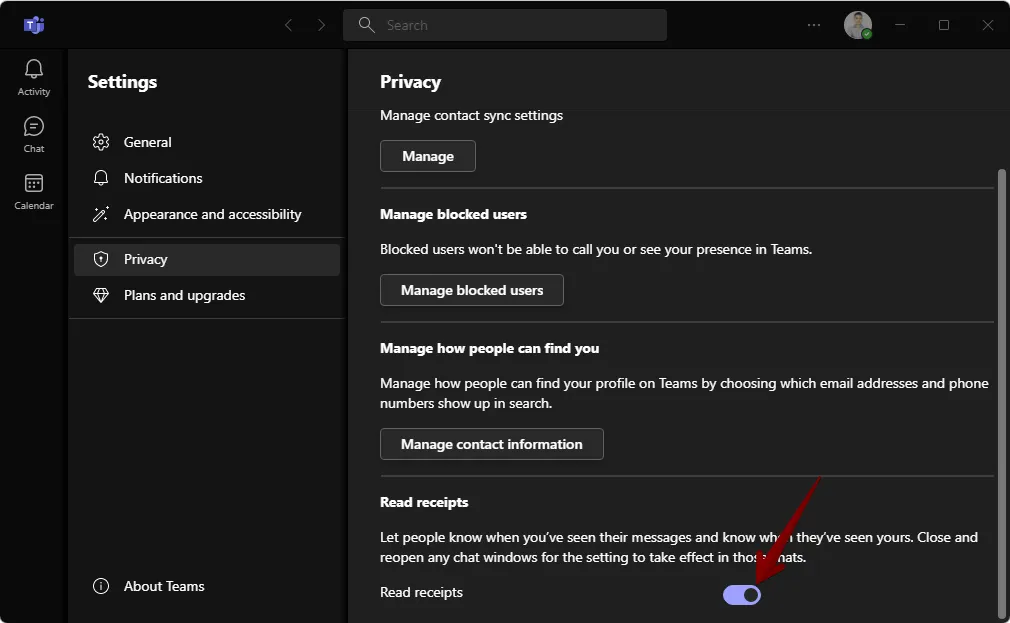The width and height of the screenshot is (1010, 623).
Task: Click the Privacy shield icon
Action: (101, 259)
